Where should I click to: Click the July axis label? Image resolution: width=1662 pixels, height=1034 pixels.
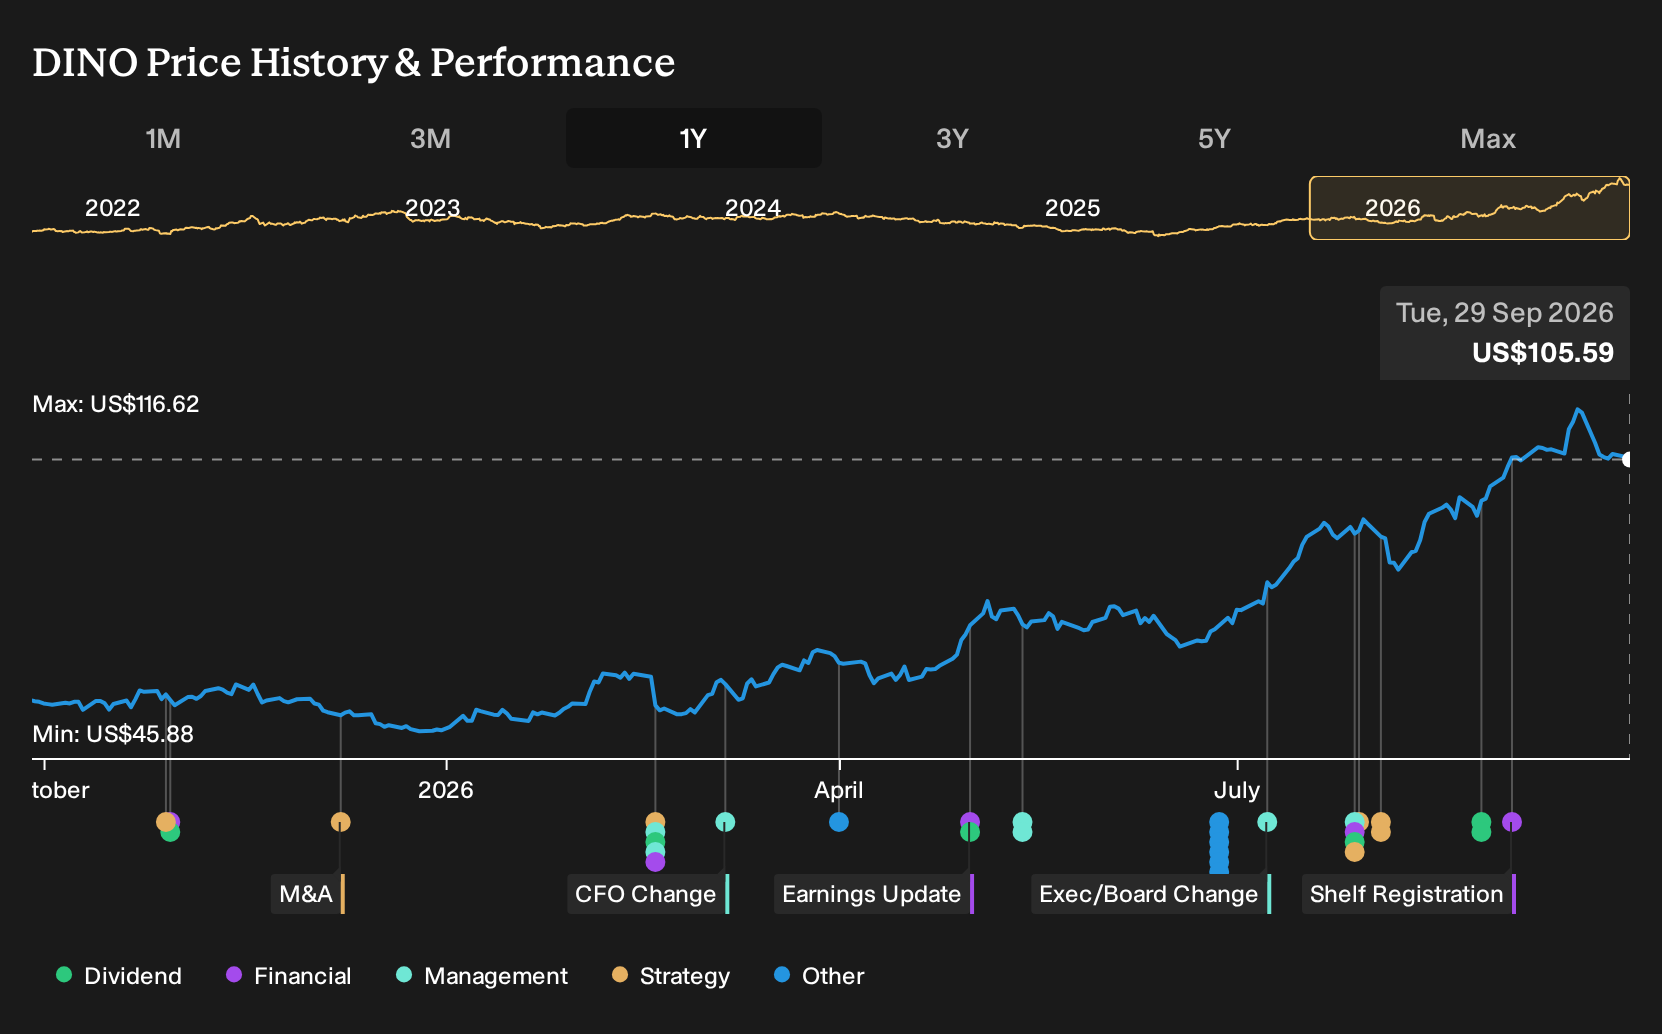click(1237, 790)
